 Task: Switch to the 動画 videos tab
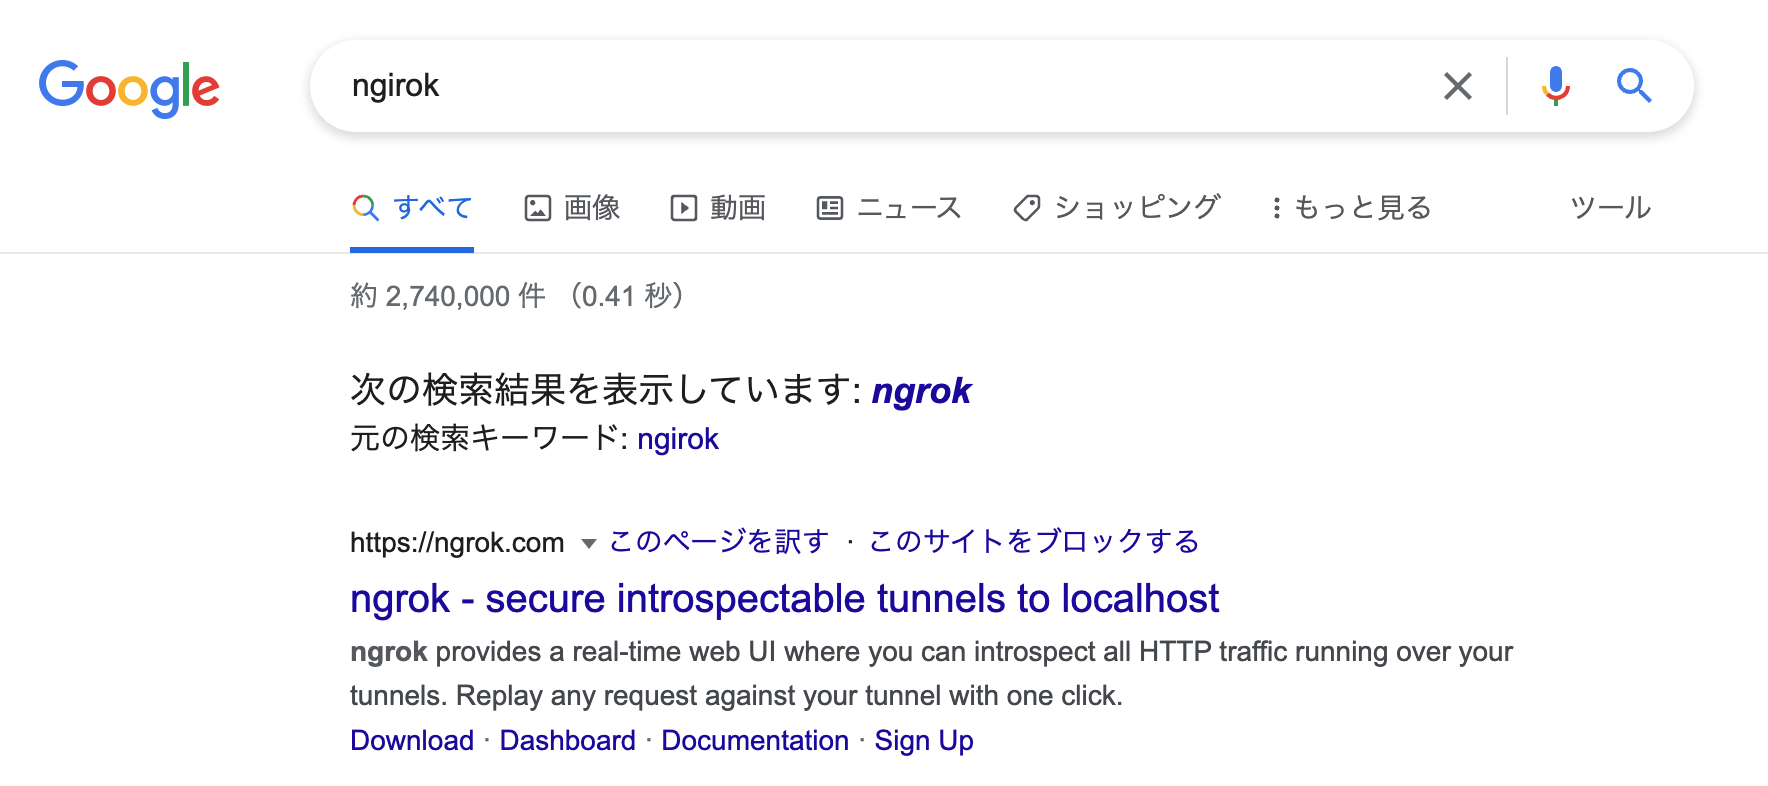point(718,208)
